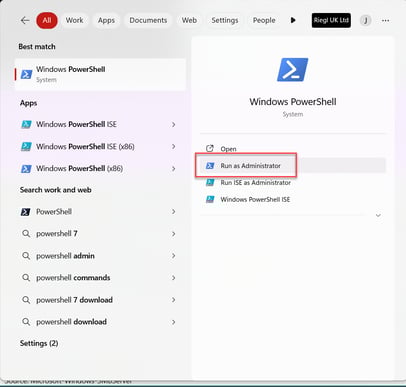Viewport: 406px width, 387px height.
Task: Switch to the Settings filter tab
Action: [x=225, y=20]
